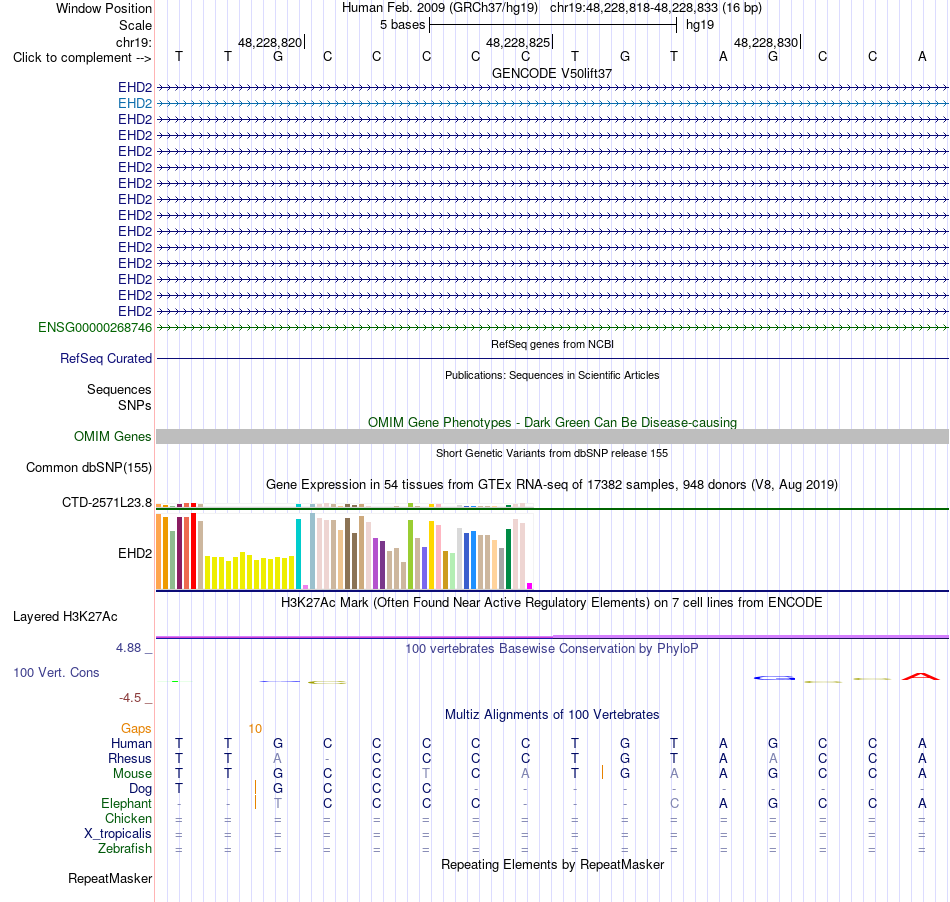This screenshot has height=902, width=950.
Task: Click 'Multiz Alignments of 100 Vertebrates' title
Action: (552, 715)
